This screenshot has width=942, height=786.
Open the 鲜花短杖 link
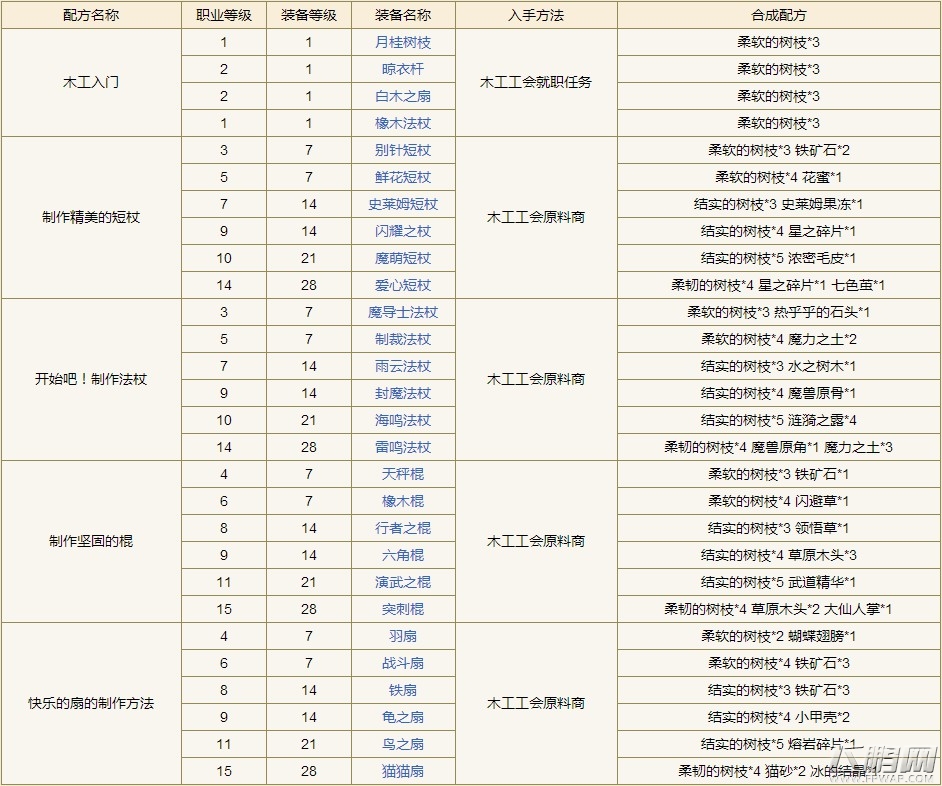403,178
